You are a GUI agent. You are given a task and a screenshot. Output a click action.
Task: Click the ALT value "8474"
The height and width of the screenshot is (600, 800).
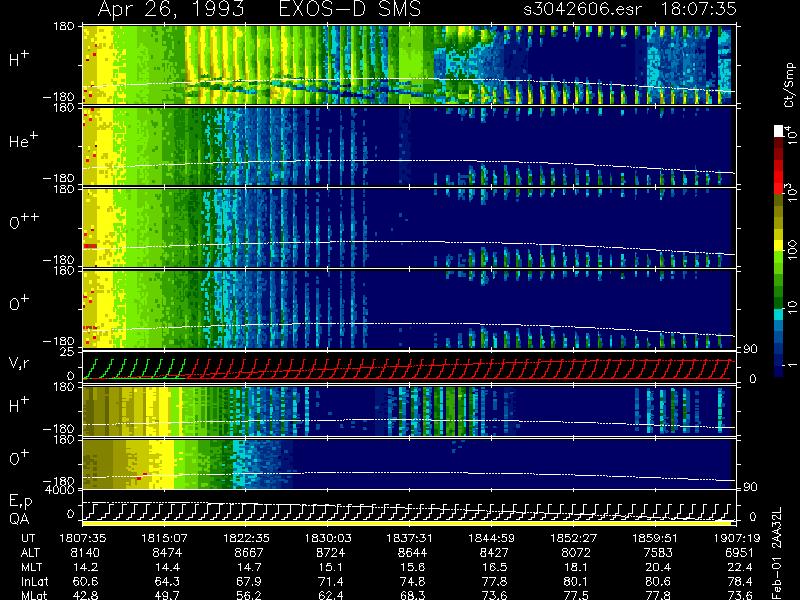167,553
